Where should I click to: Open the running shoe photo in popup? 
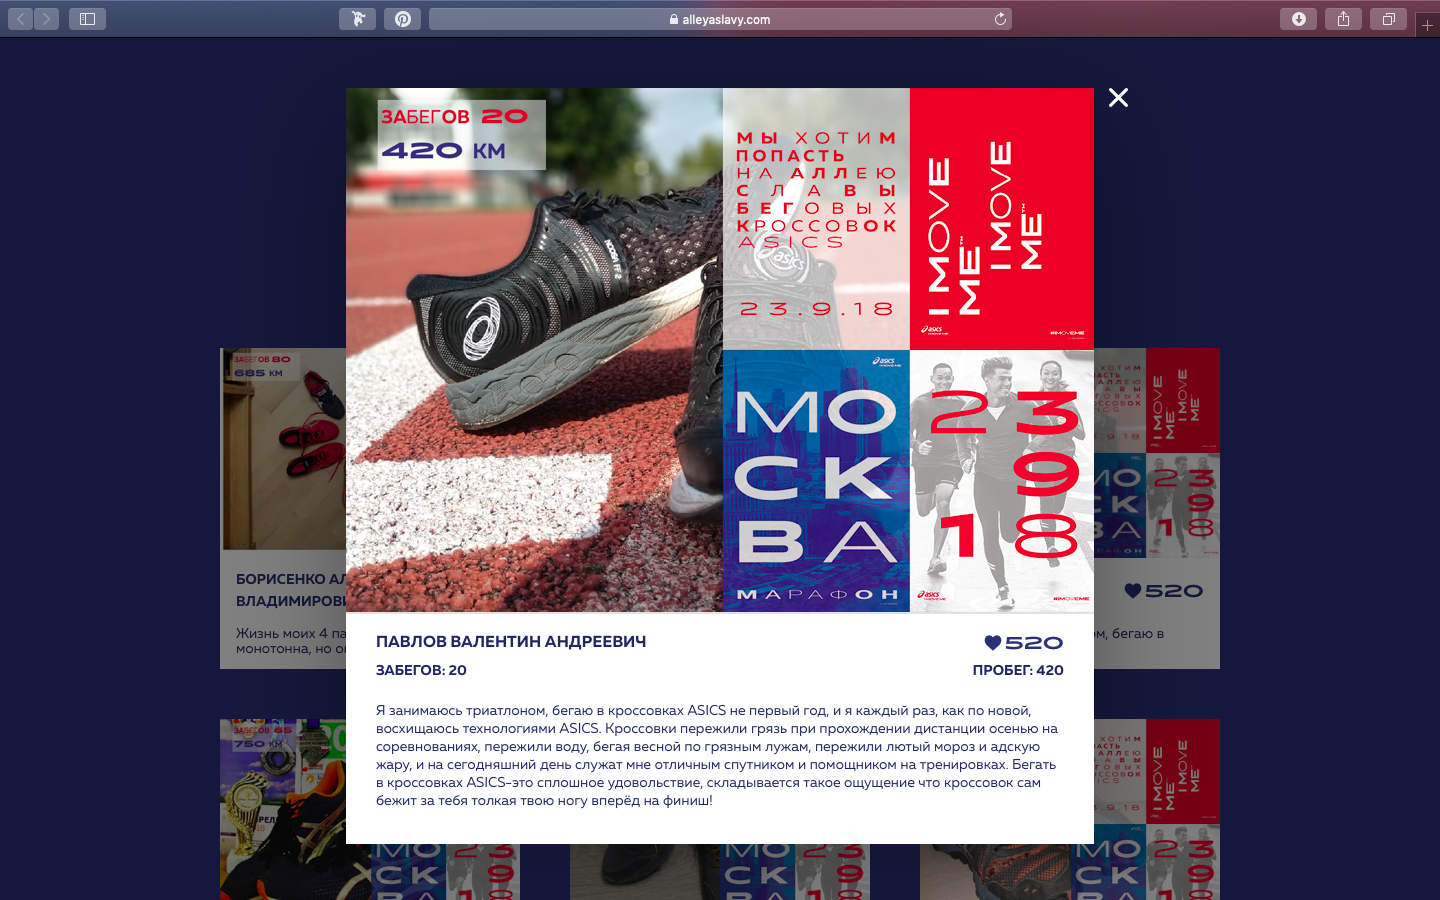tap(534, 350)
